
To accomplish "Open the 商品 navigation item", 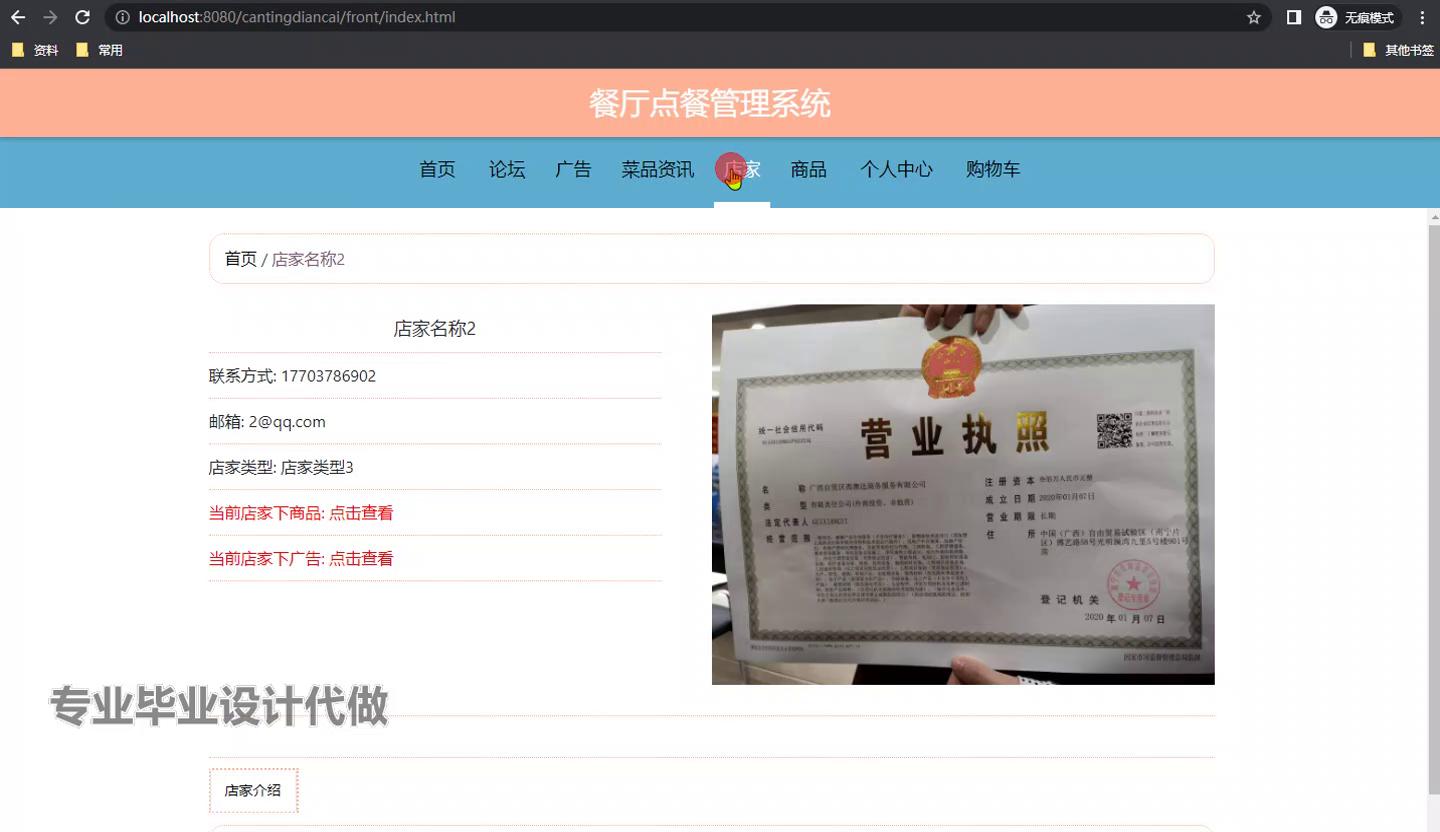I will [808, 169].
